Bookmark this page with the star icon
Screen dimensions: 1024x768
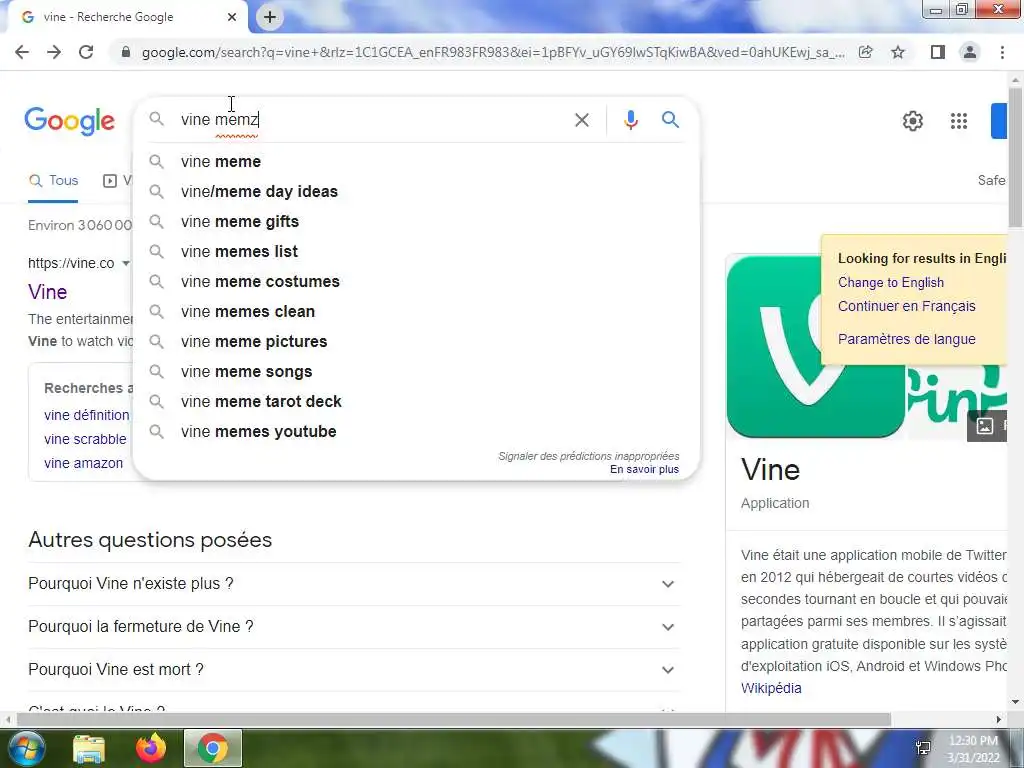point(898,52)
